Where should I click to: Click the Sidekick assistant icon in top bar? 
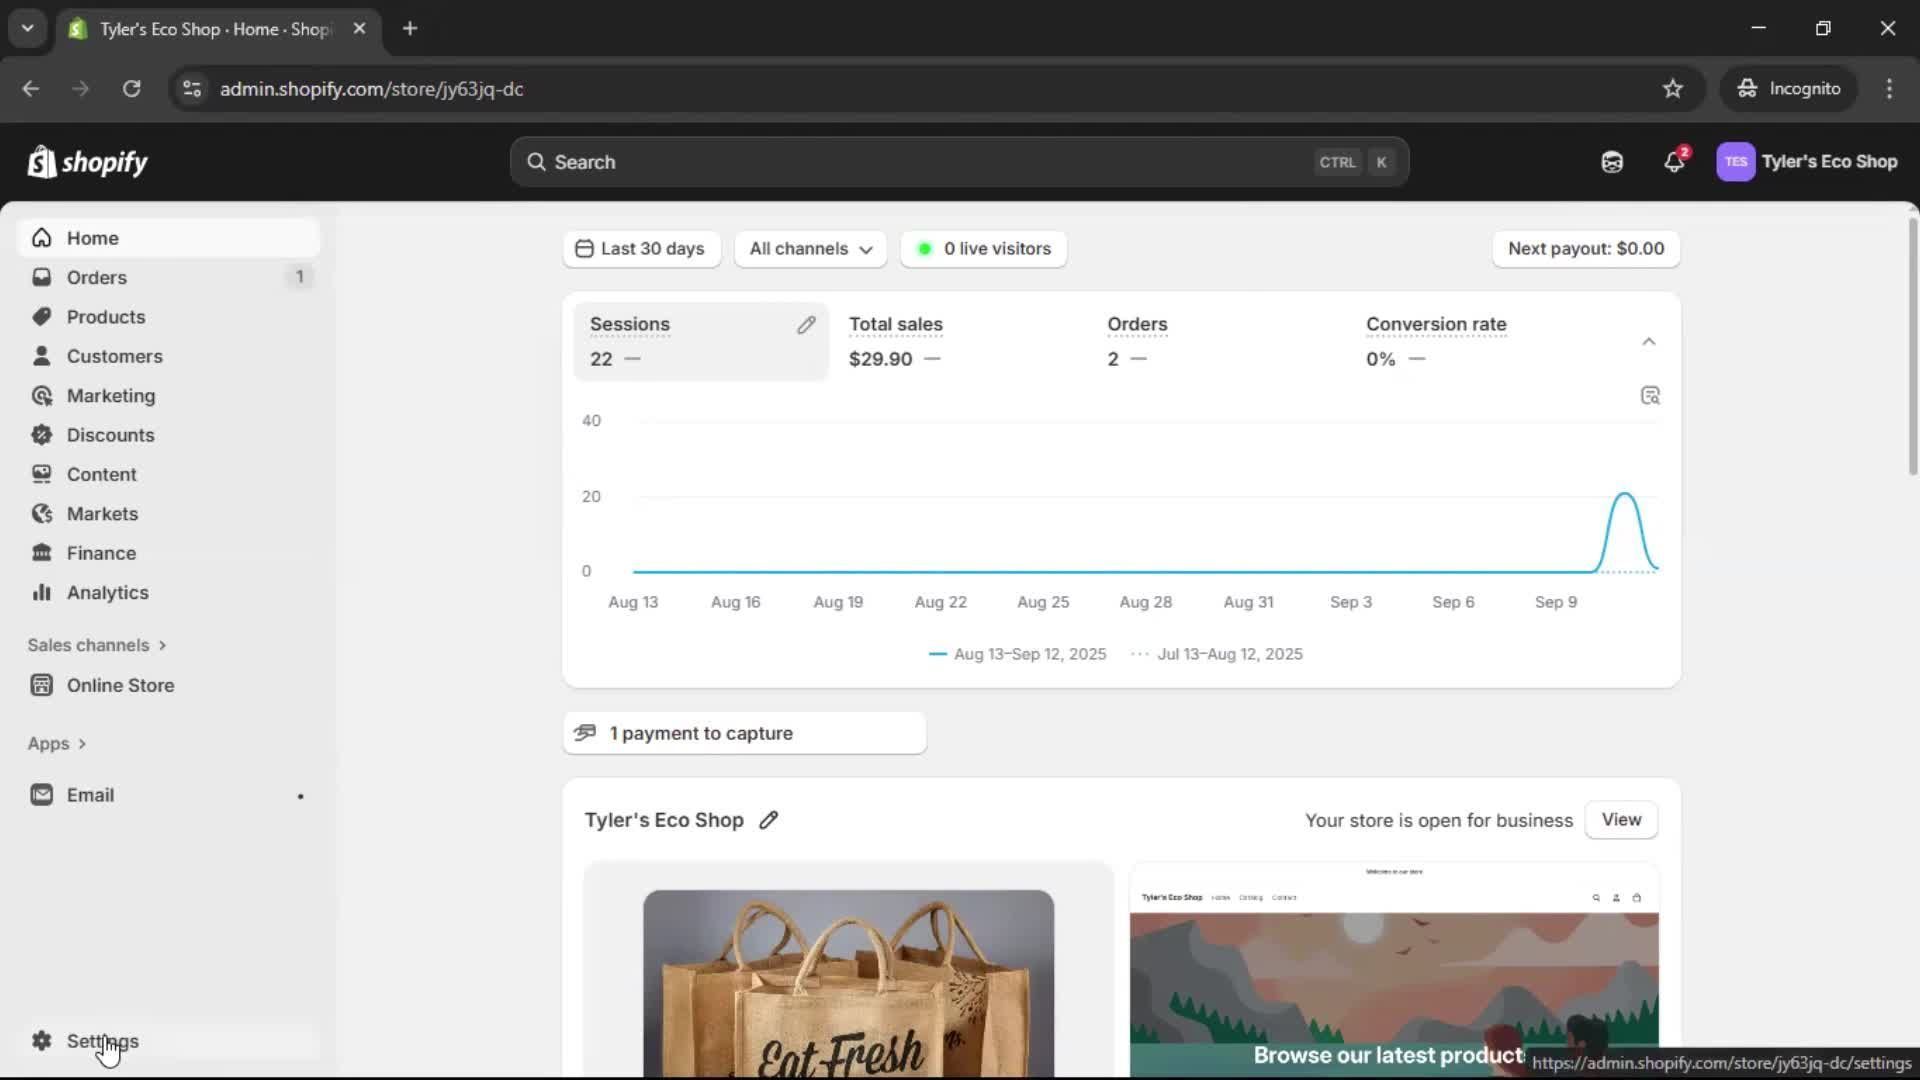(x=1611, y=162)
